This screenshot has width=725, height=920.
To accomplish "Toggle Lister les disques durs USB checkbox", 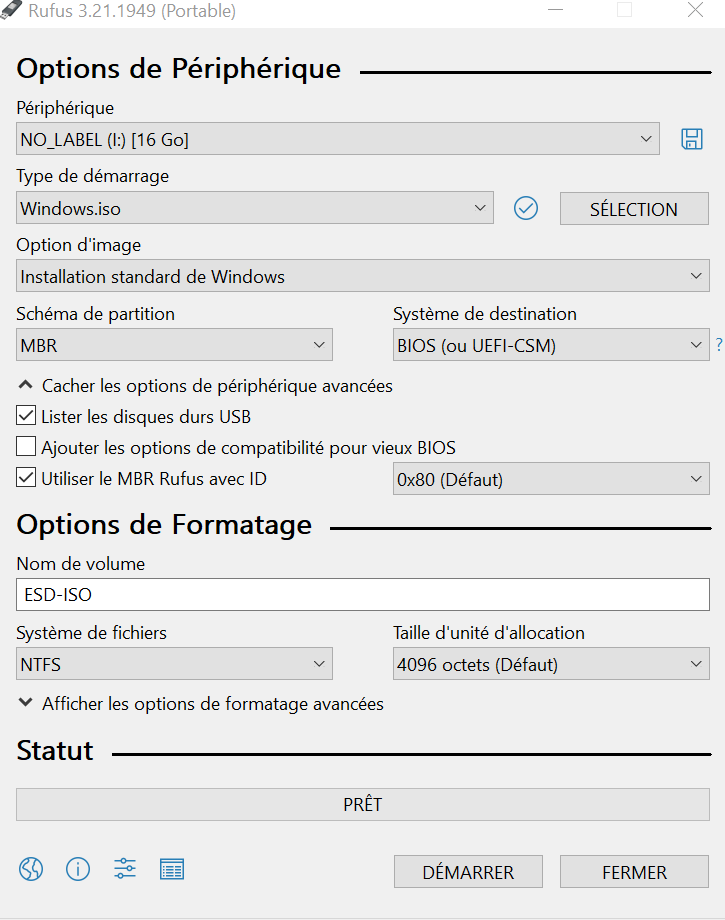I will (x=26, y=415).
